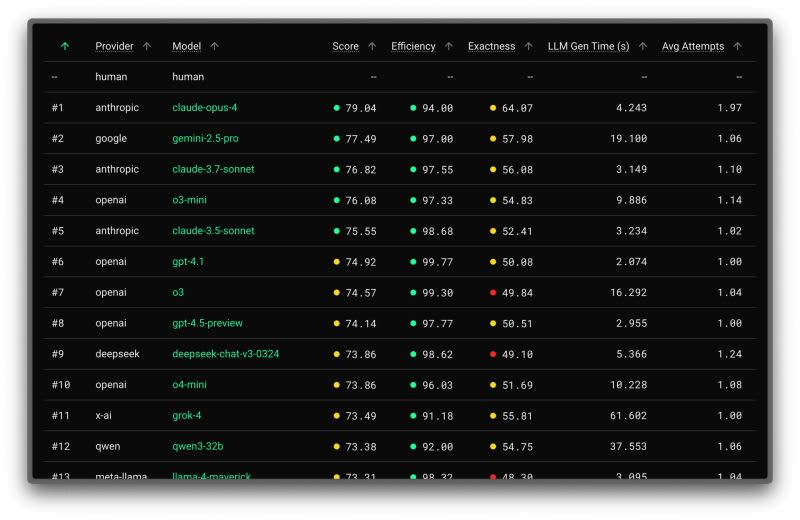This screenshot has width=800, height=520.
Task: Sort by the Efficiency column label
Action: [413, 46]
